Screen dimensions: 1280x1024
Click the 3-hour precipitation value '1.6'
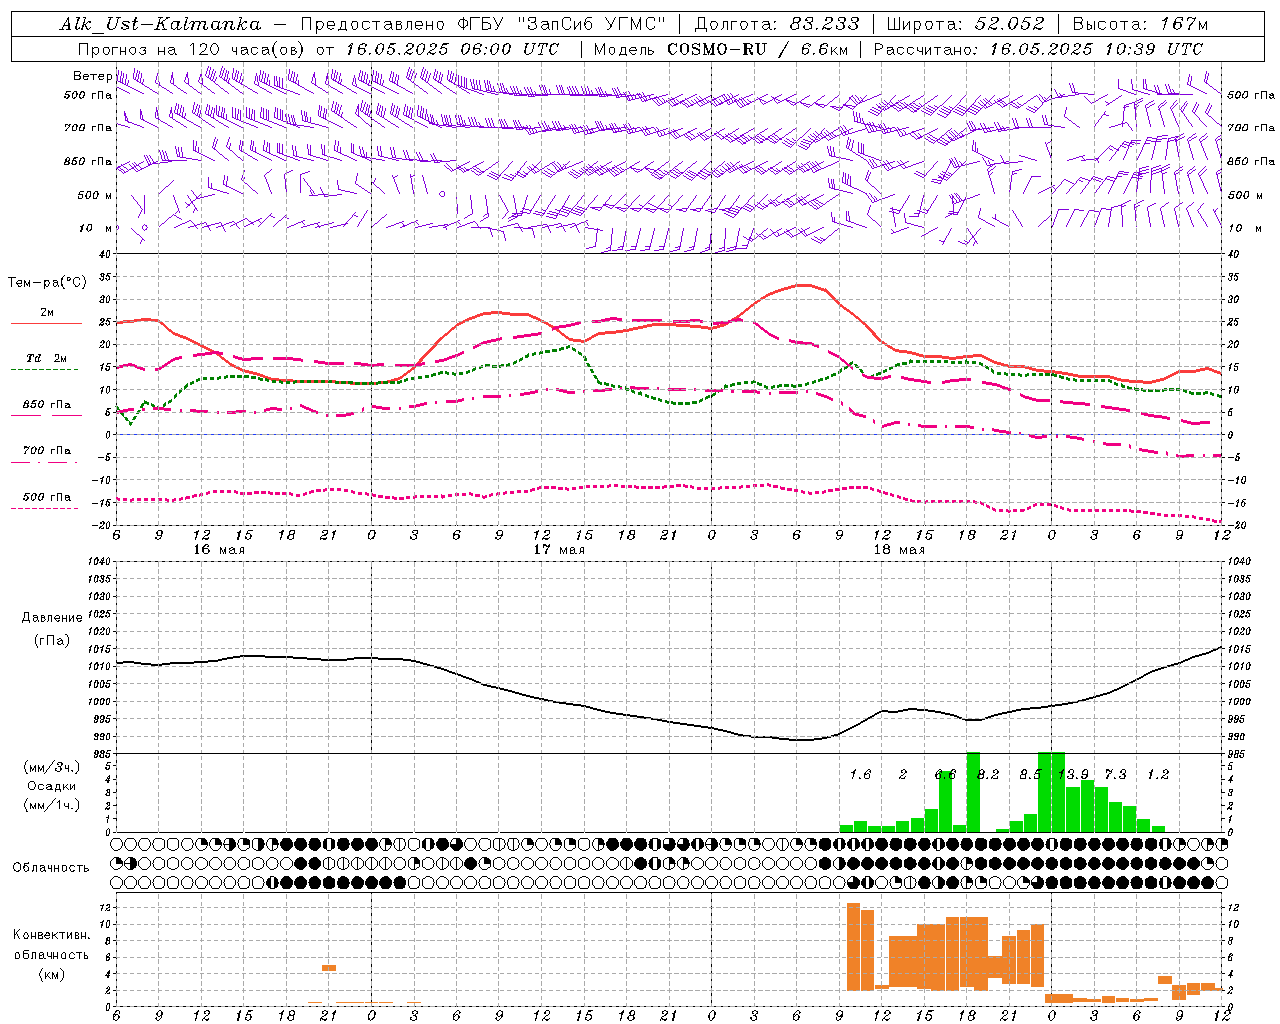click(860, 774)
